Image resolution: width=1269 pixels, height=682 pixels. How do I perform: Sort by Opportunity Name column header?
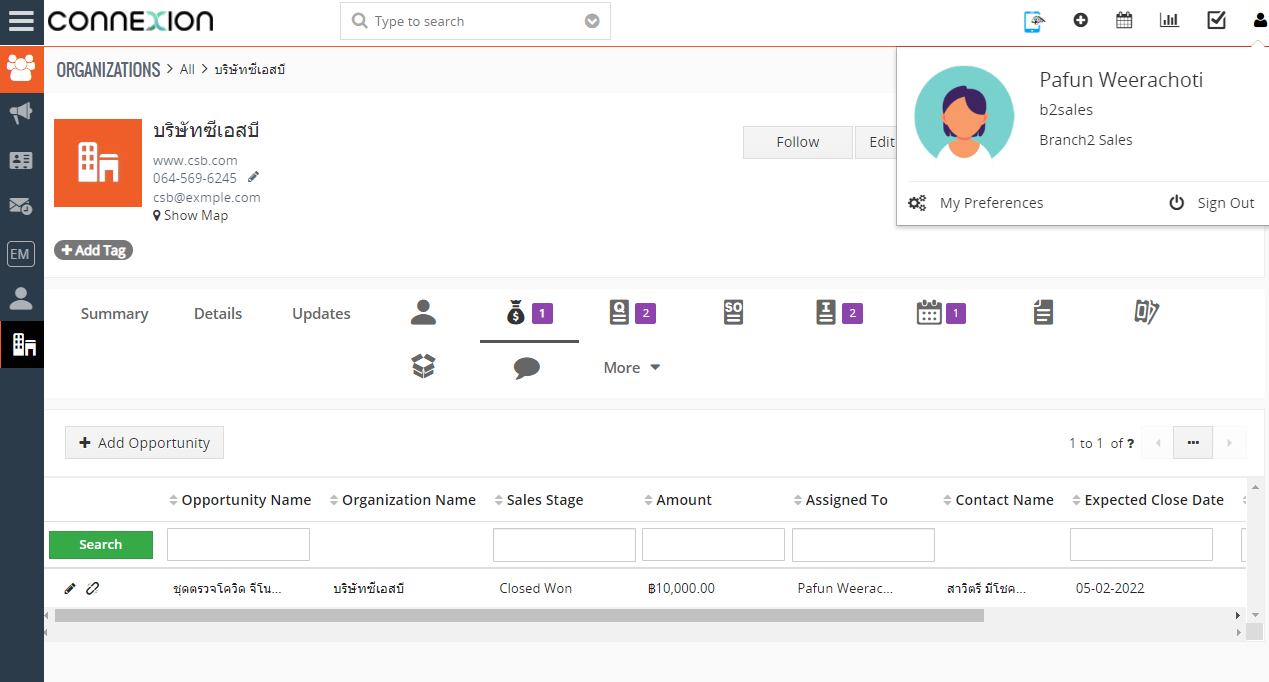[x=246, y=500]
